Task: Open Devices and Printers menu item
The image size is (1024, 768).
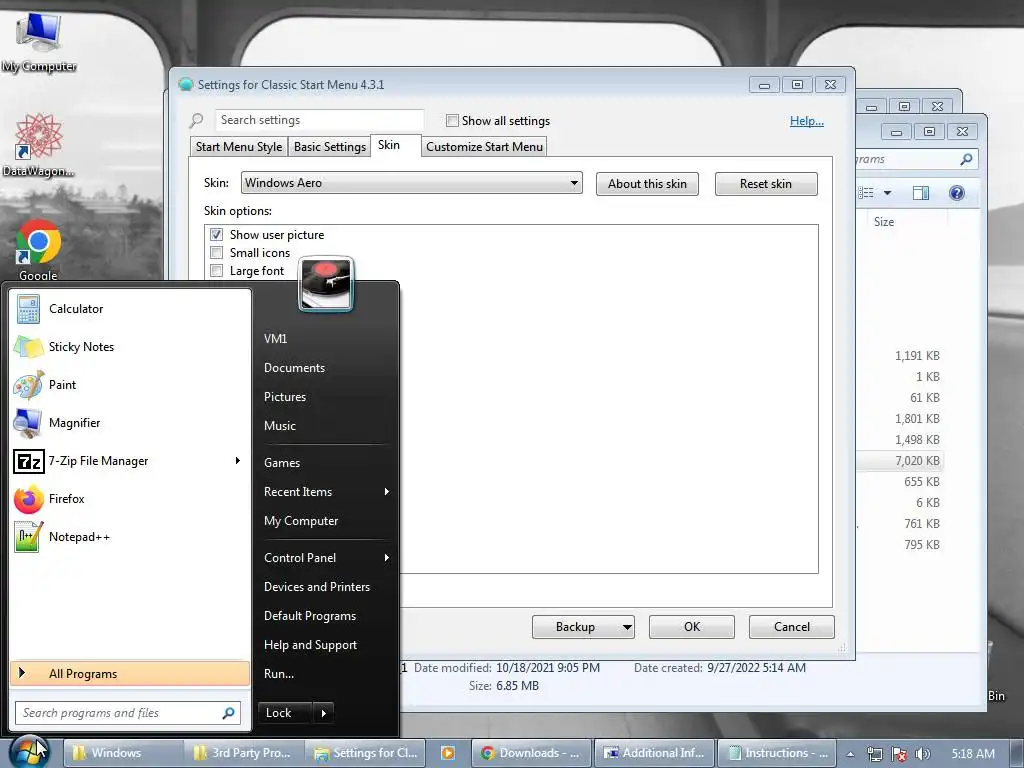Action: [317, 587]
